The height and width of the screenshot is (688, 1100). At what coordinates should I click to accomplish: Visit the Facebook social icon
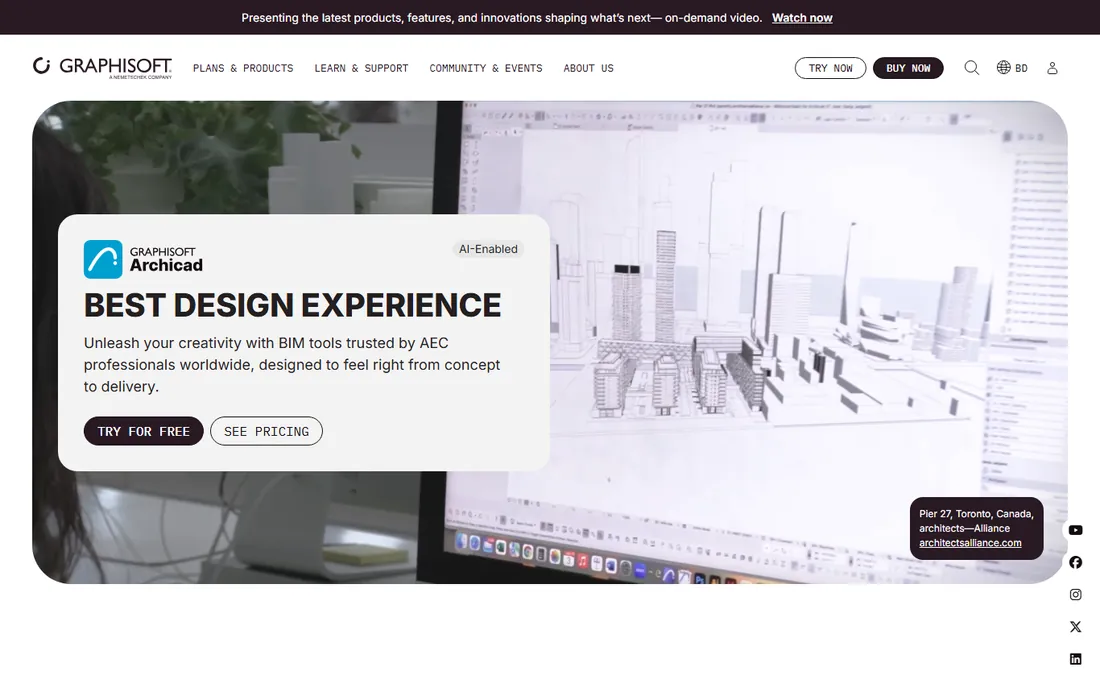pos(1075,562)
